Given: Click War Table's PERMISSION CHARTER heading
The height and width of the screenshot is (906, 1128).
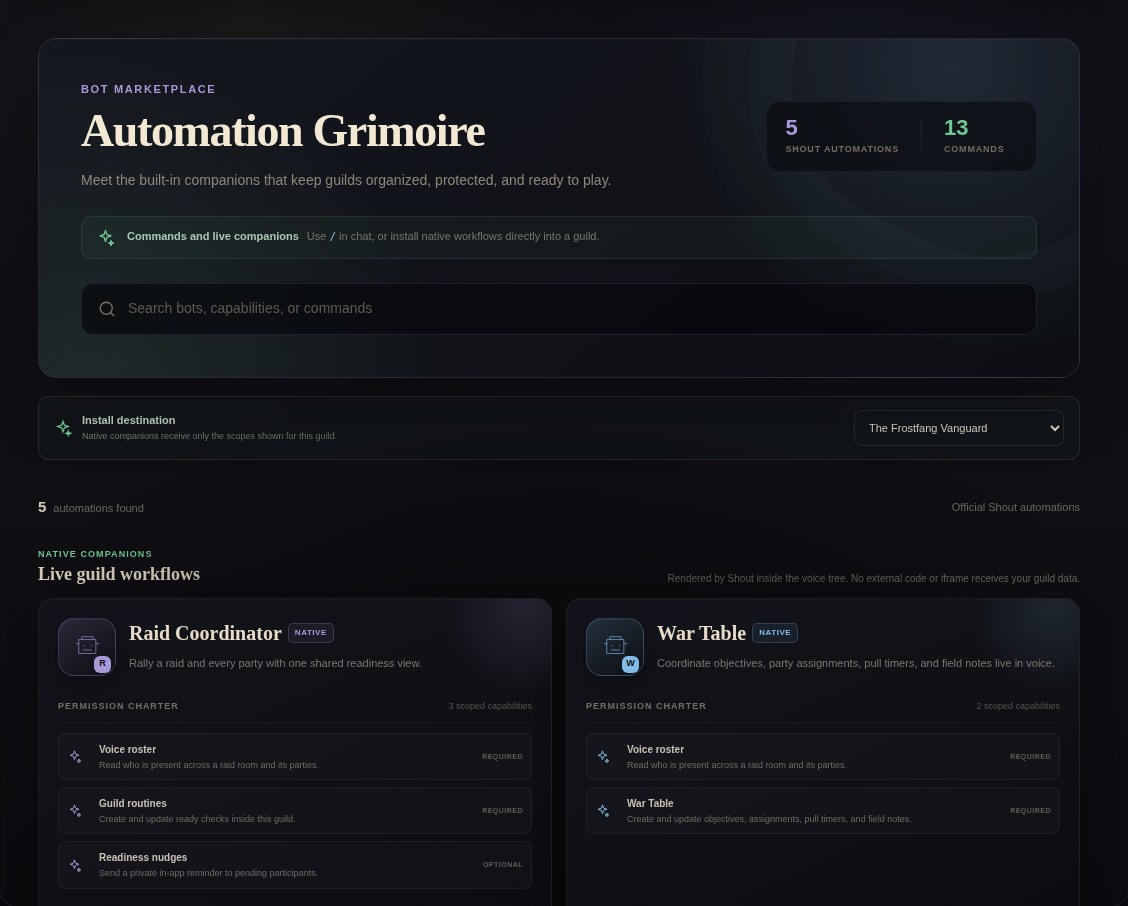Looking at the screenshot, I should 646,706.
